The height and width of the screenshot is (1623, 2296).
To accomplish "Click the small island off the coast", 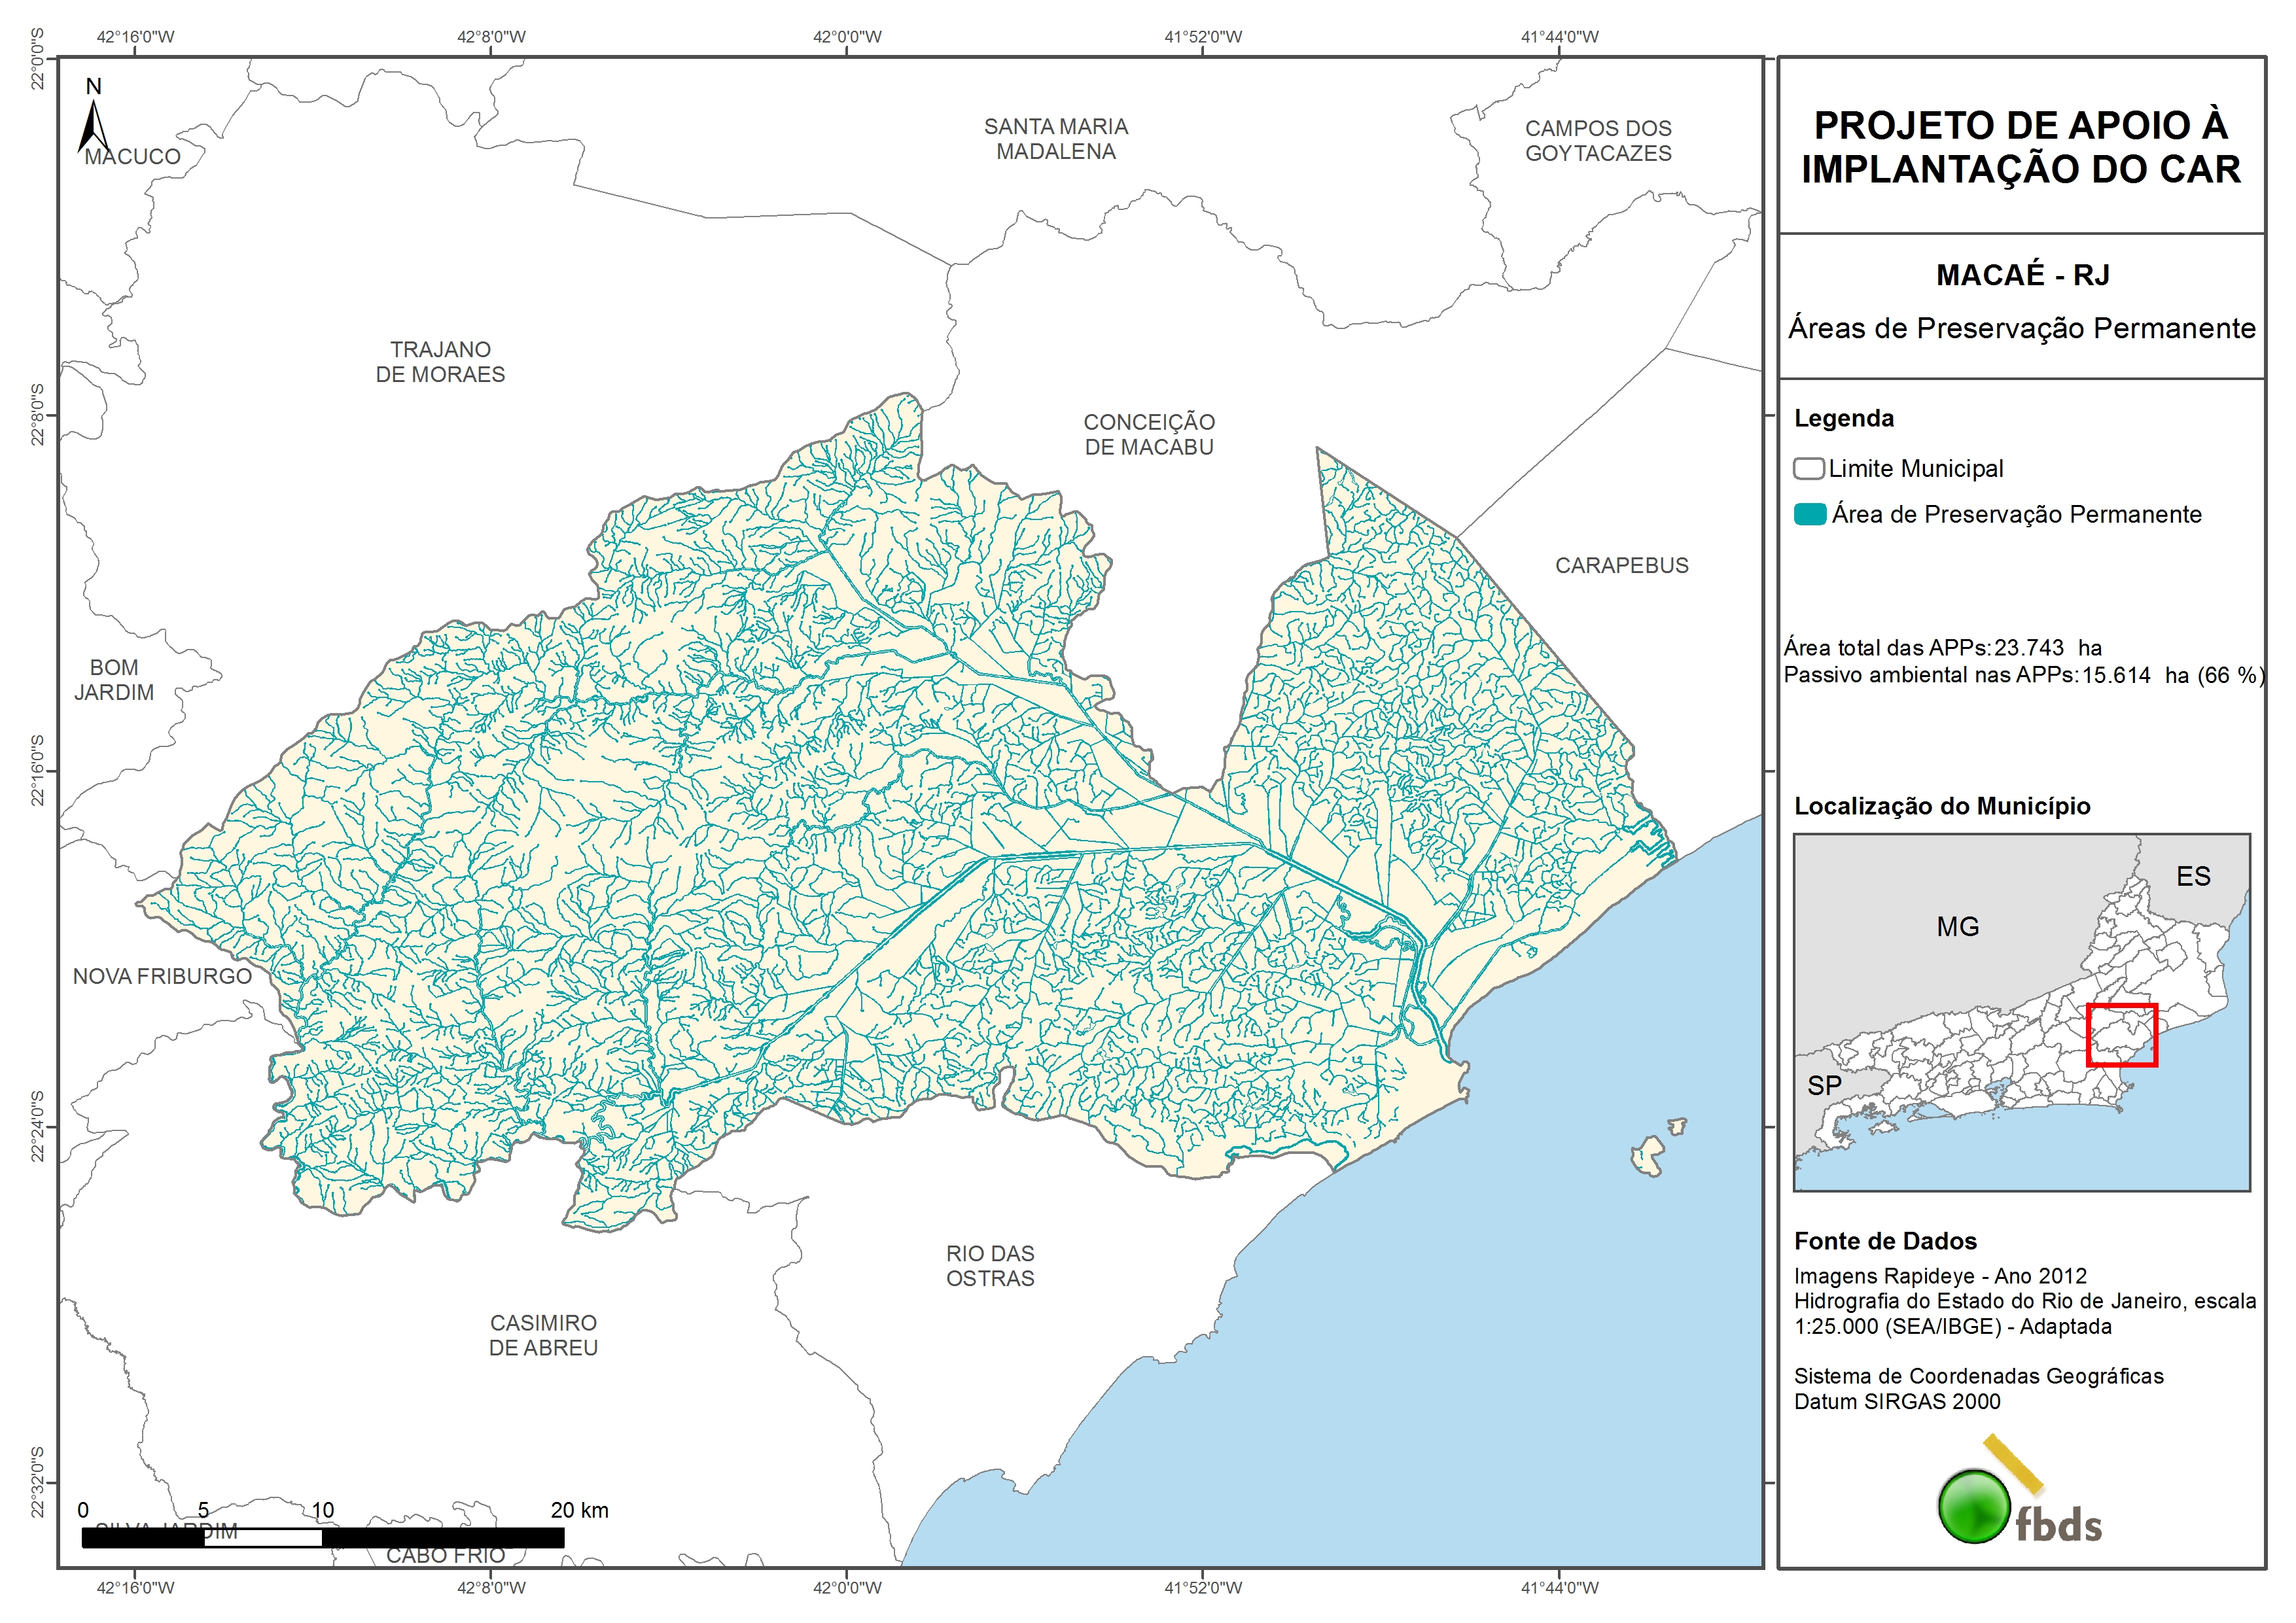I will click(1648, 1156).
